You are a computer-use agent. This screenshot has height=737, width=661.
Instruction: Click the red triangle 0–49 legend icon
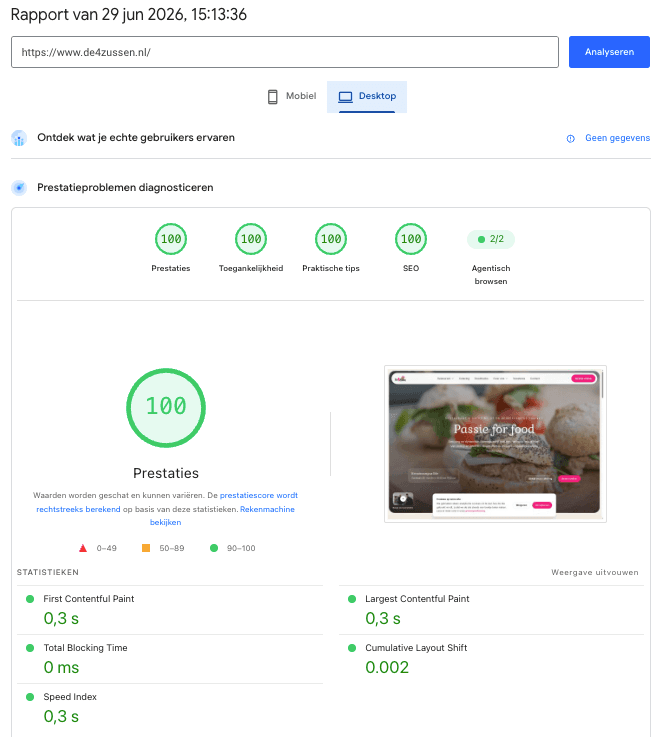point(83,548)
